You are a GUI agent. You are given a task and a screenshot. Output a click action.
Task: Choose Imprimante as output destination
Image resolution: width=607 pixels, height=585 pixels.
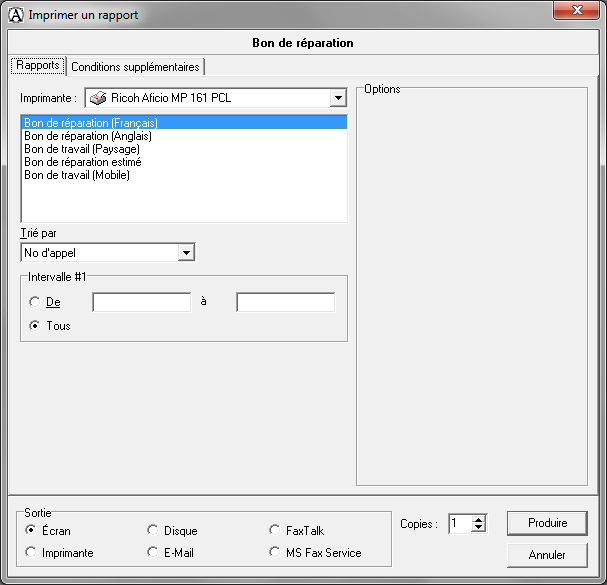coord(31,552)
